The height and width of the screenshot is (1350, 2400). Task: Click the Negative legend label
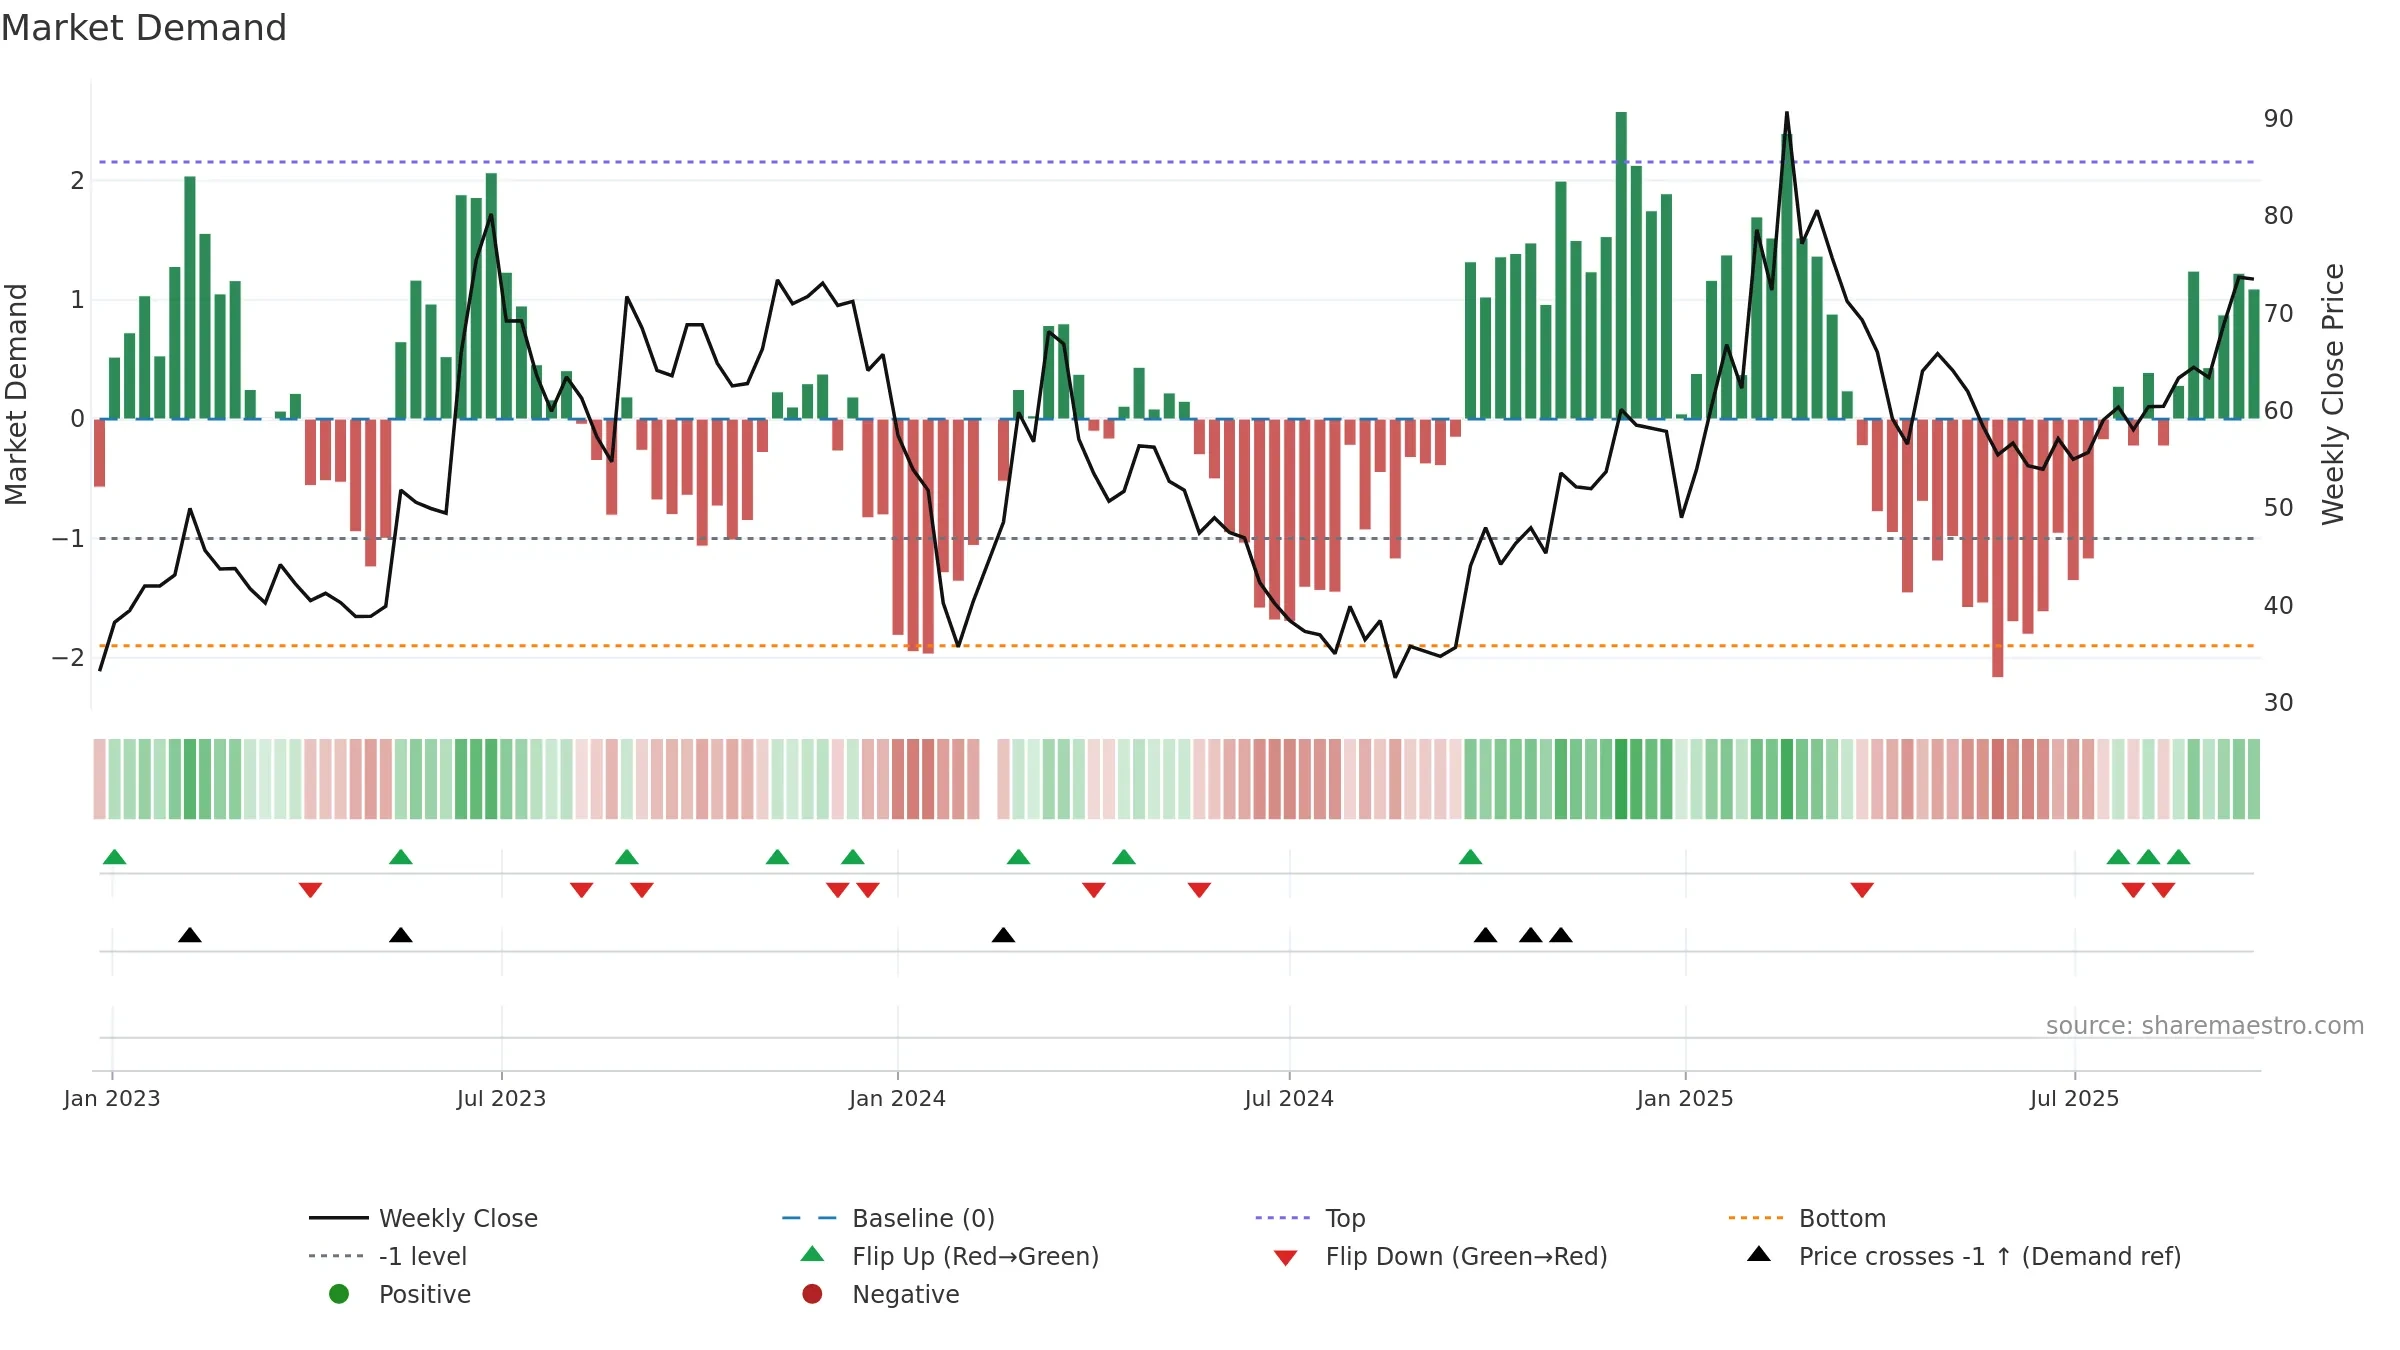pyautogui.click(x=906, y=1294)
